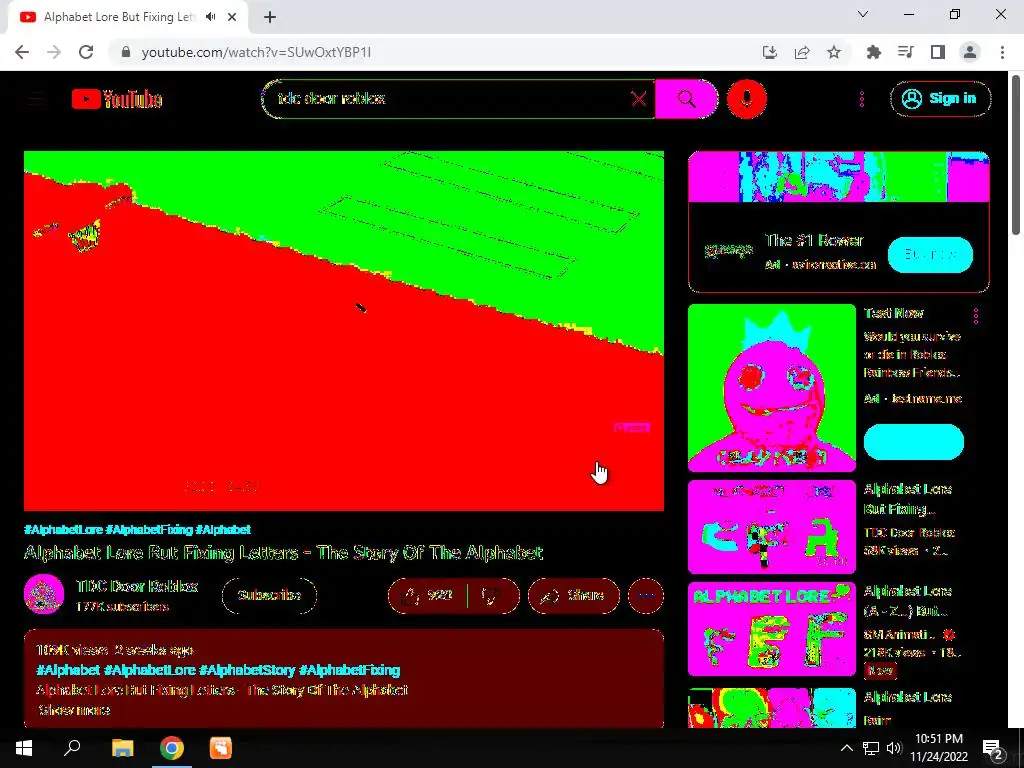Close the Alphabet Lore tab
1024x768 pixels.
[x=232, y=17]
